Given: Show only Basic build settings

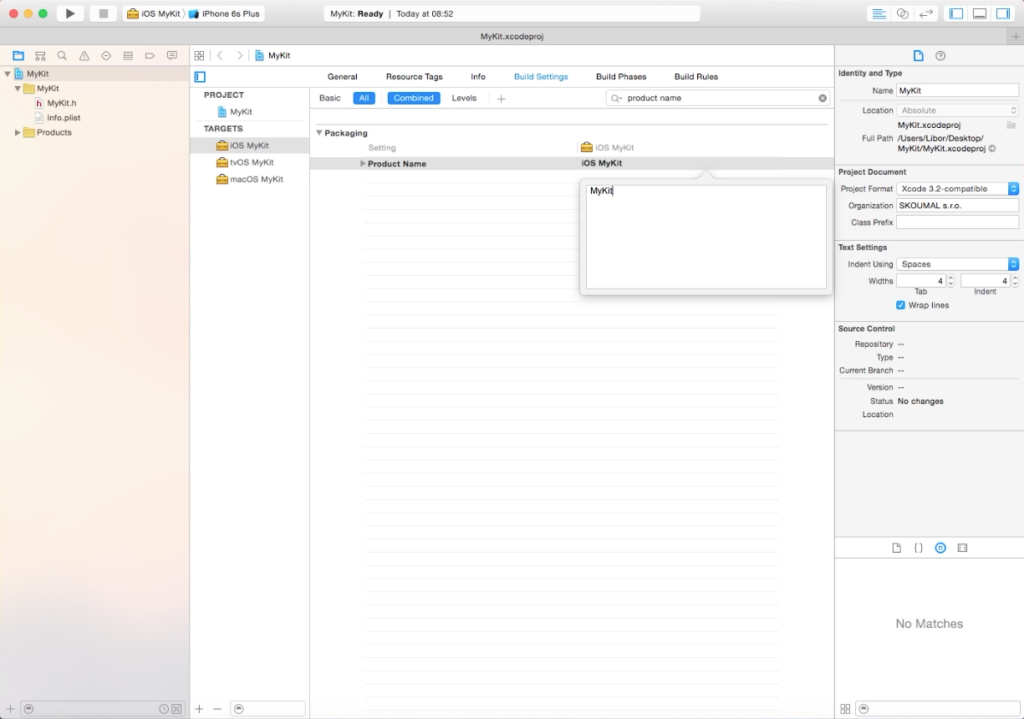Looking at the screenshot, I should (330, 98).
